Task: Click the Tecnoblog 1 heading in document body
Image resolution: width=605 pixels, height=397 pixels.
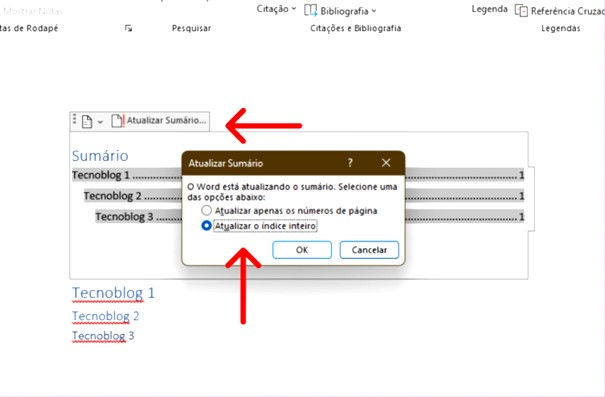Action: (x=113, y=293)
